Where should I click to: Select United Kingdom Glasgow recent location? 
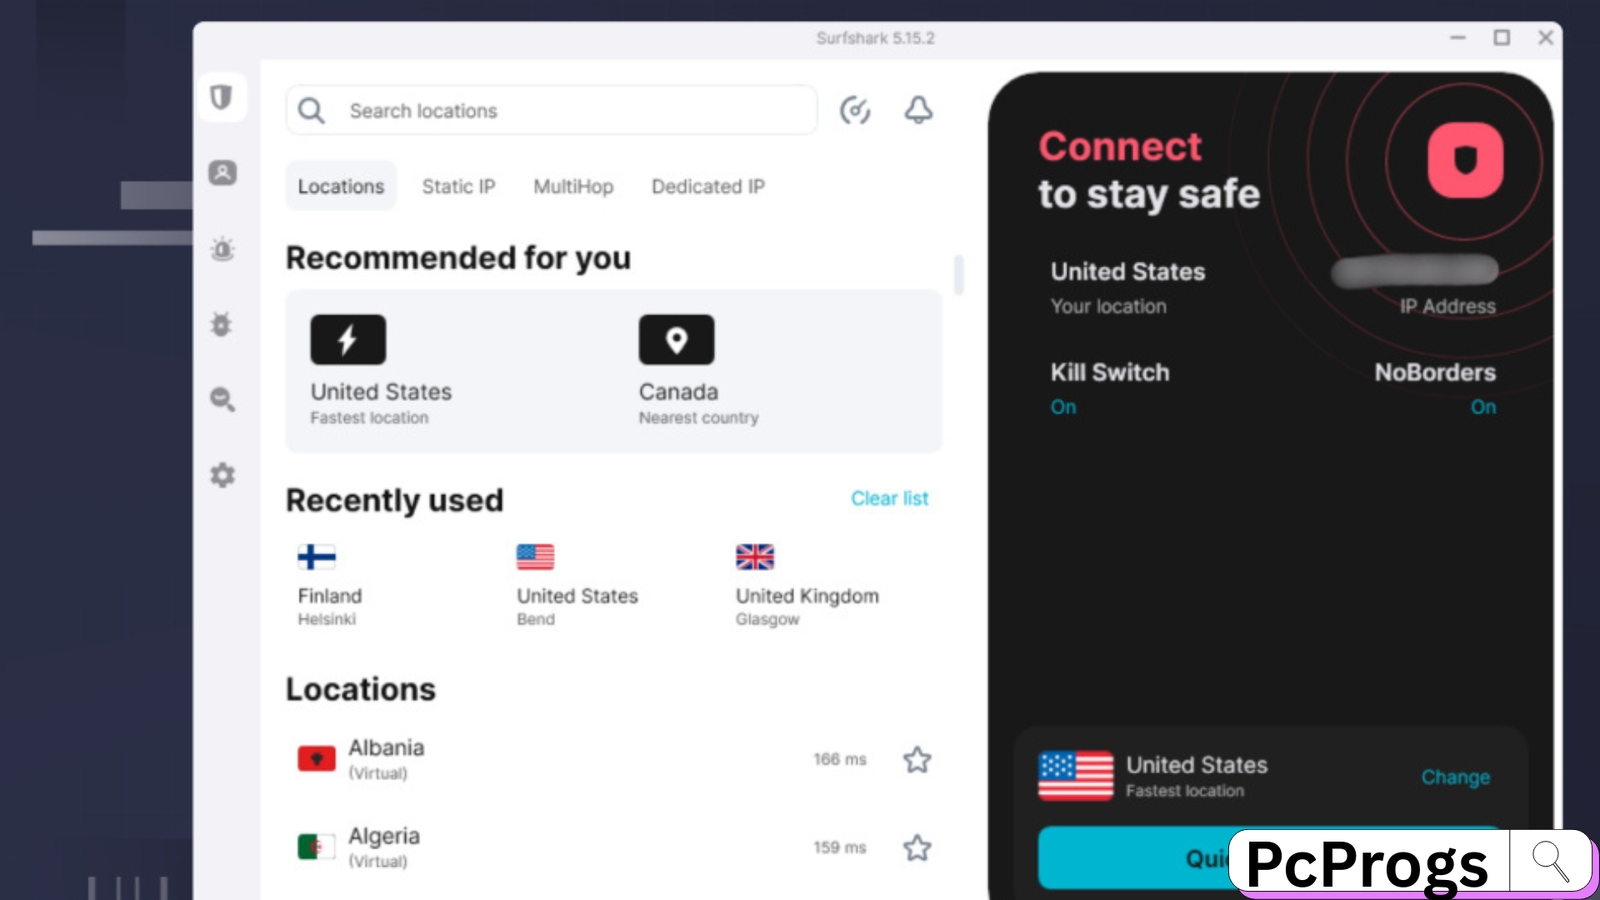807,586
